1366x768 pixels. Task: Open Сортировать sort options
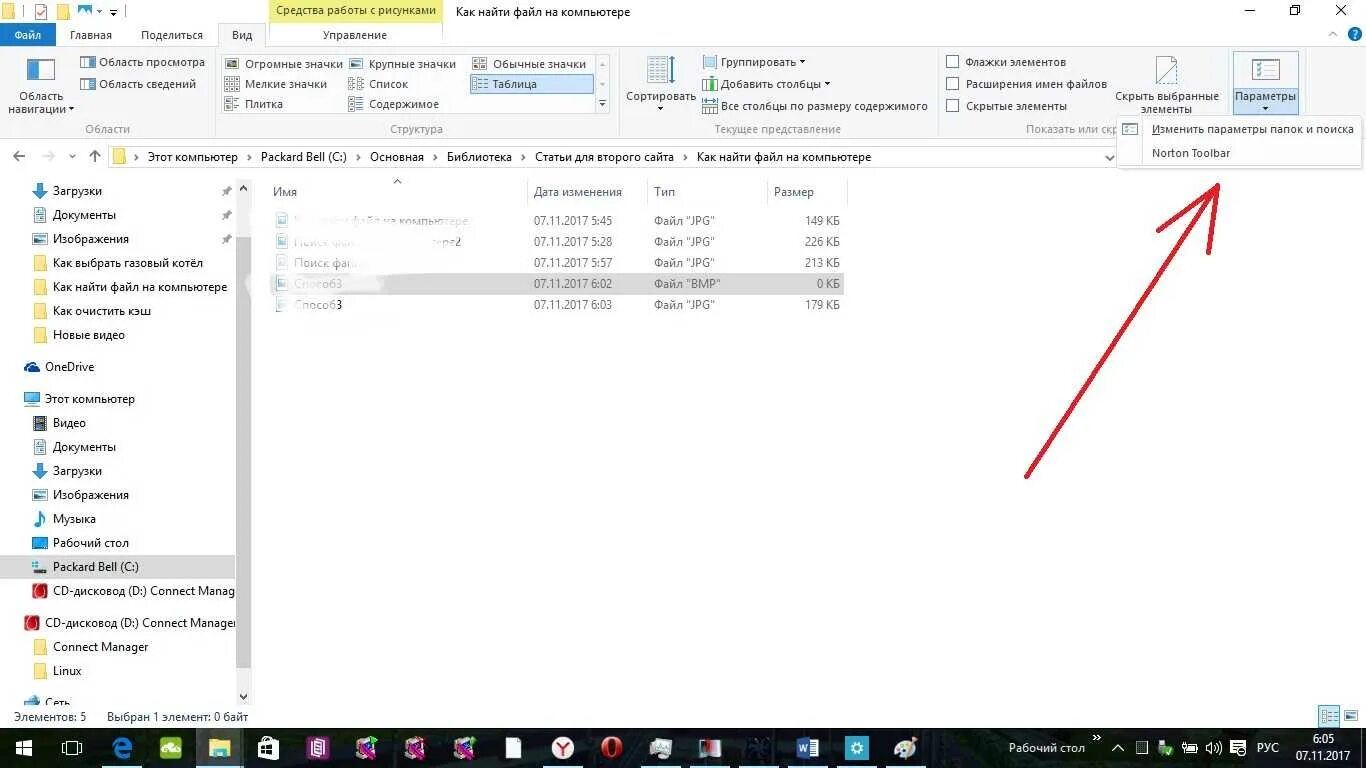(x=660, y=84)
